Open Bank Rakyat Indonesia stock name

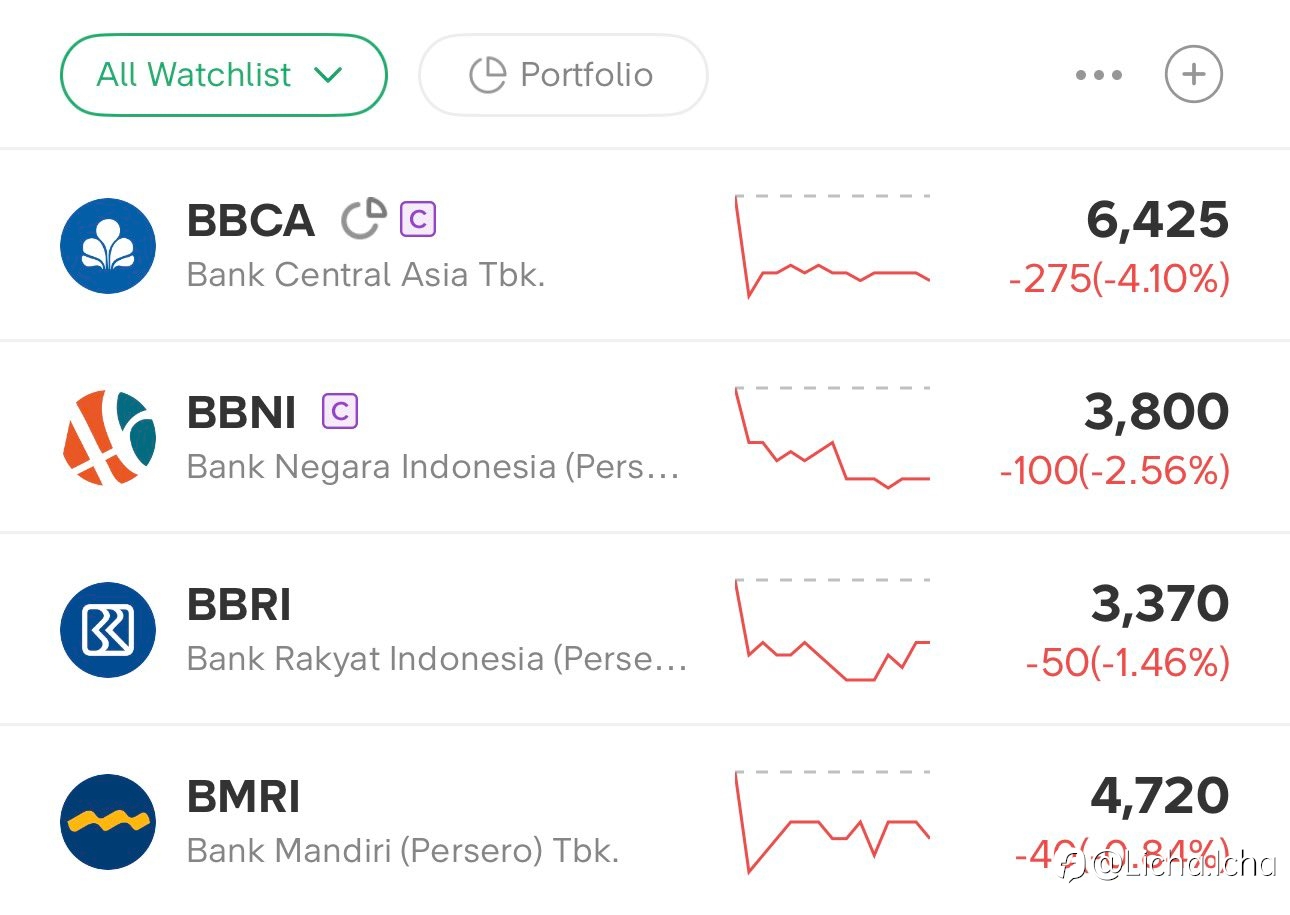(x=436, y=659)
